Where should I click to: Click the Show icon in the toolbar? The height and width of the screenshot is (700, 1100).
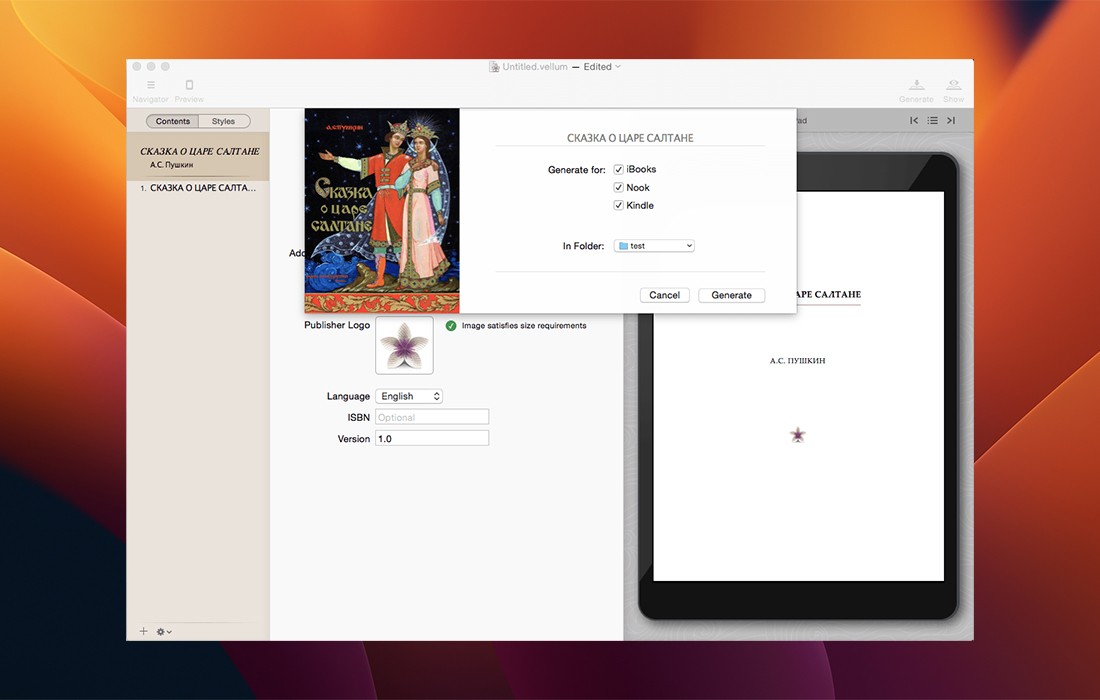pyautogui.click(x=954, y=86)
